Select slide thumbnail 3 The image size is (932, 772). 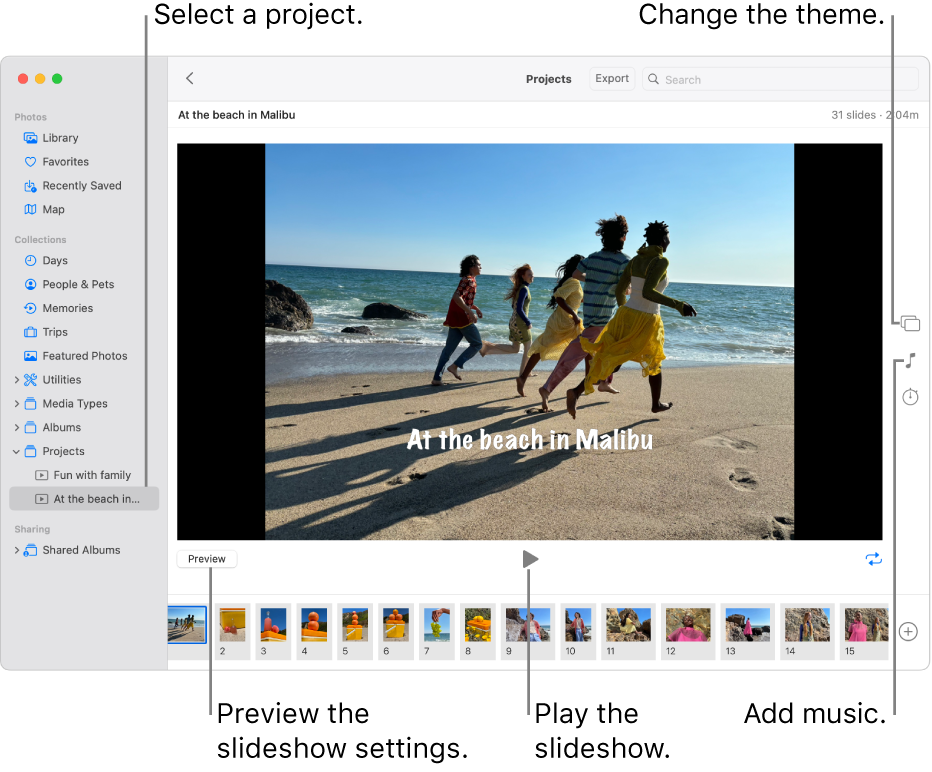click(273, 631)
